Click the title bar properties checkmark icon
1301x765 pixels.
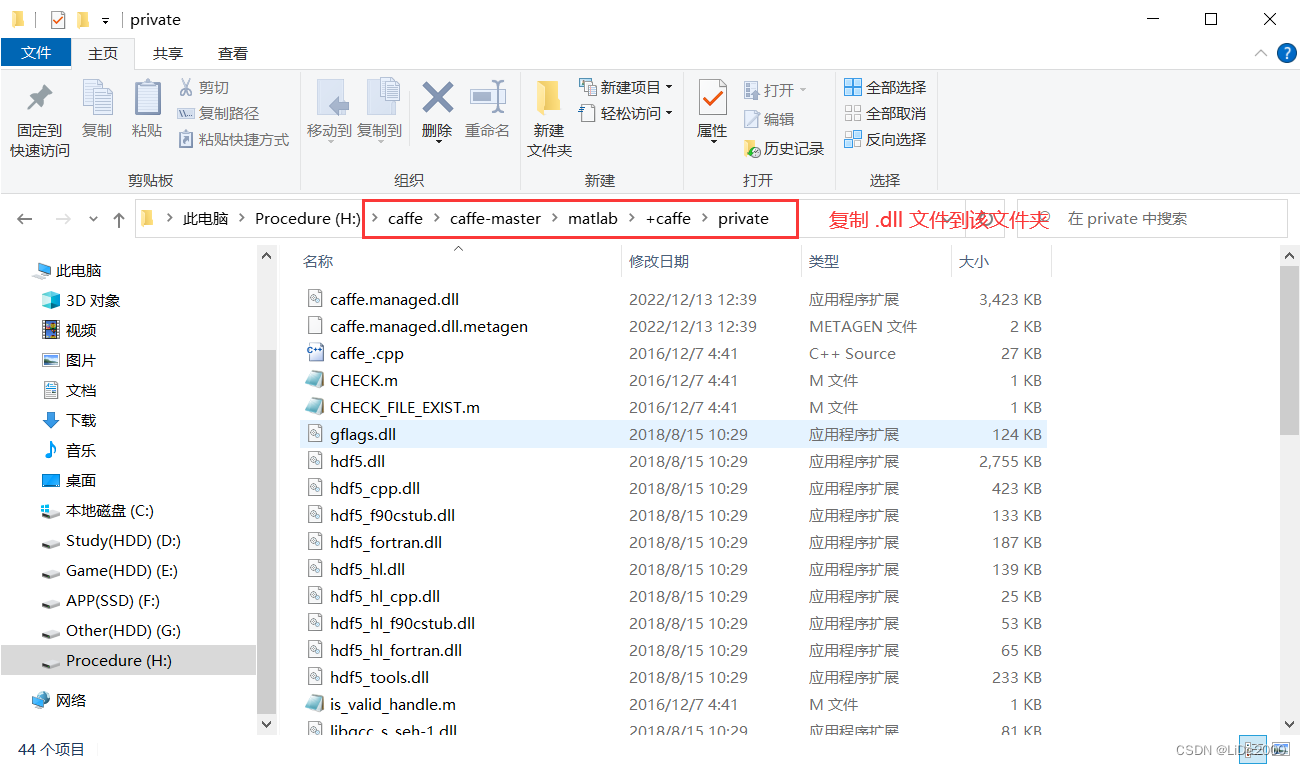pyautogui.click(x=58, y=20)
